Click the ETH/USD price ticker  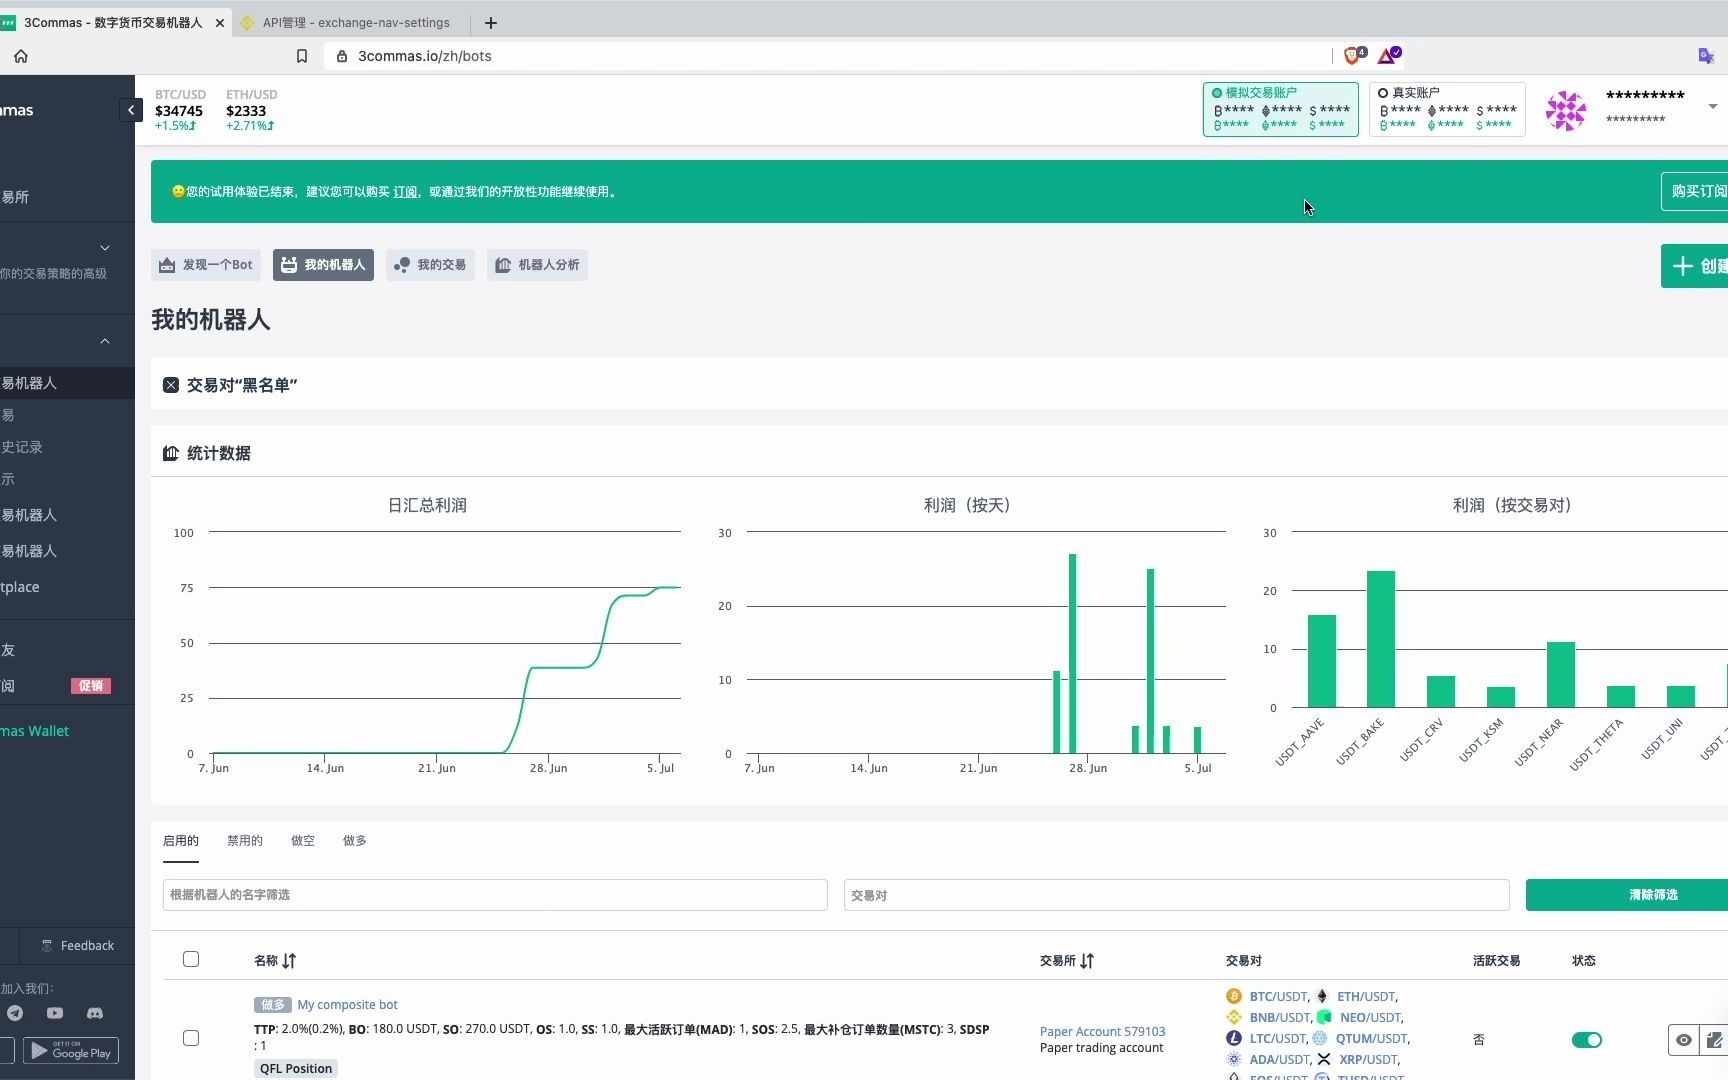(251, 110)
